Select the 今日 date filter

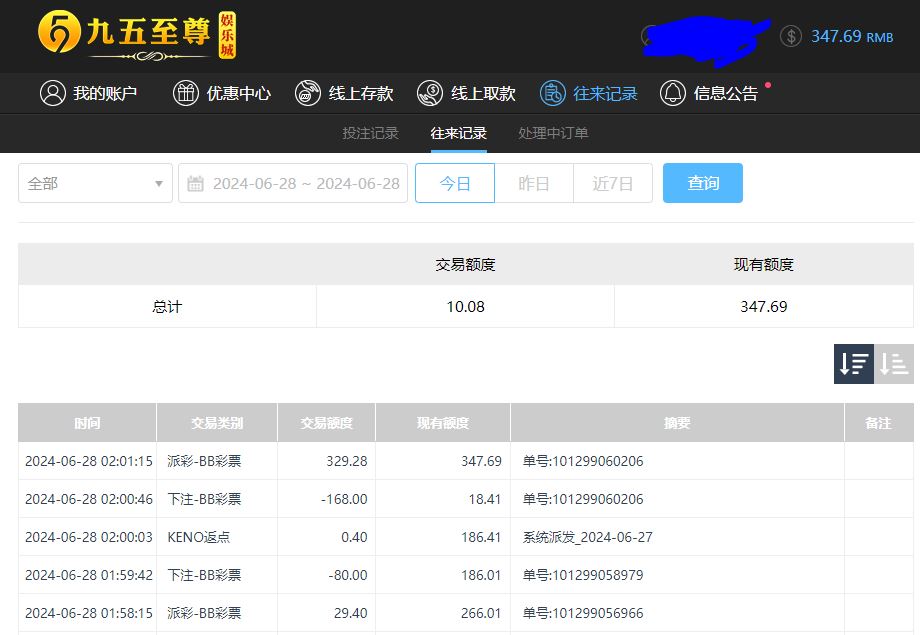coord(455,183)
